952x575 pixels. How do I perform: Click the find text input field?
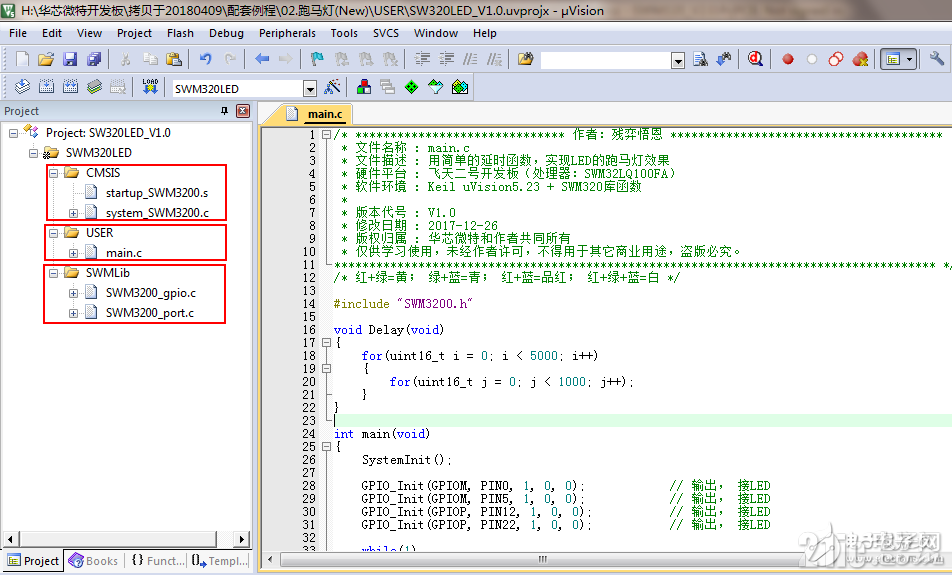tap(606, 60)
